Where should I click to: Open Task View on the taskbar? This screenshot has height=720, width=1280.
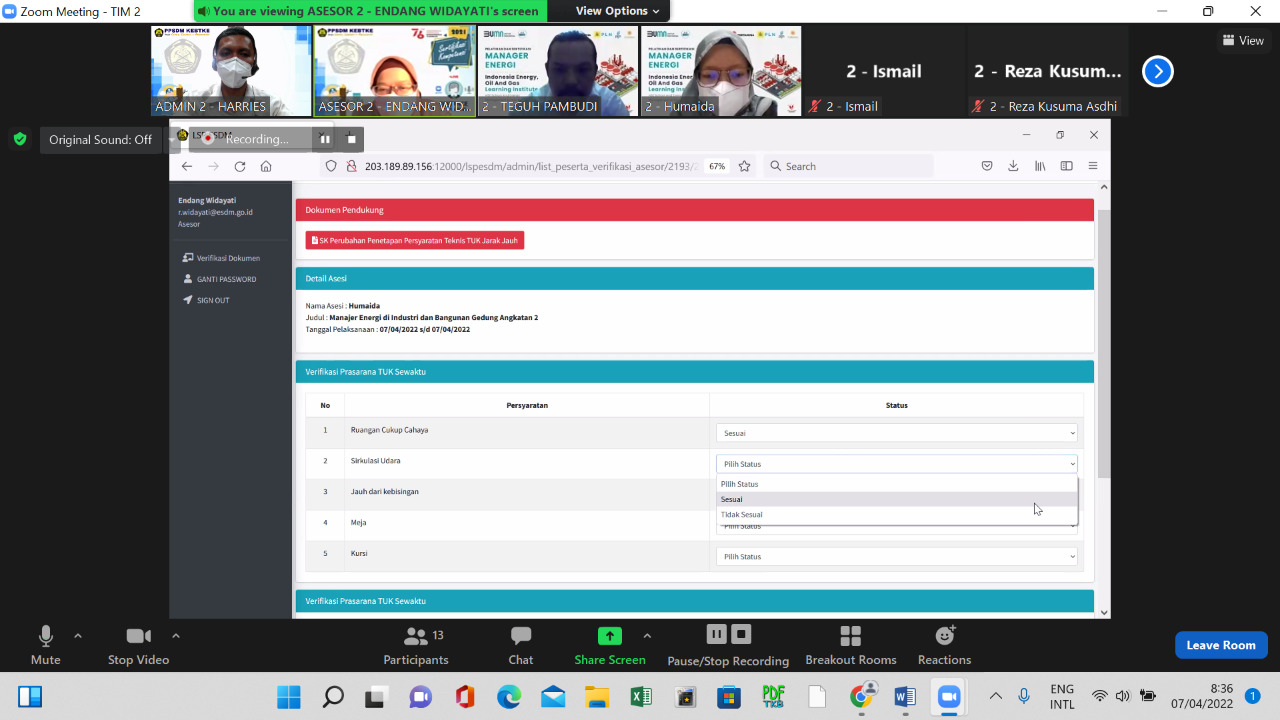[x=377, y=697]
